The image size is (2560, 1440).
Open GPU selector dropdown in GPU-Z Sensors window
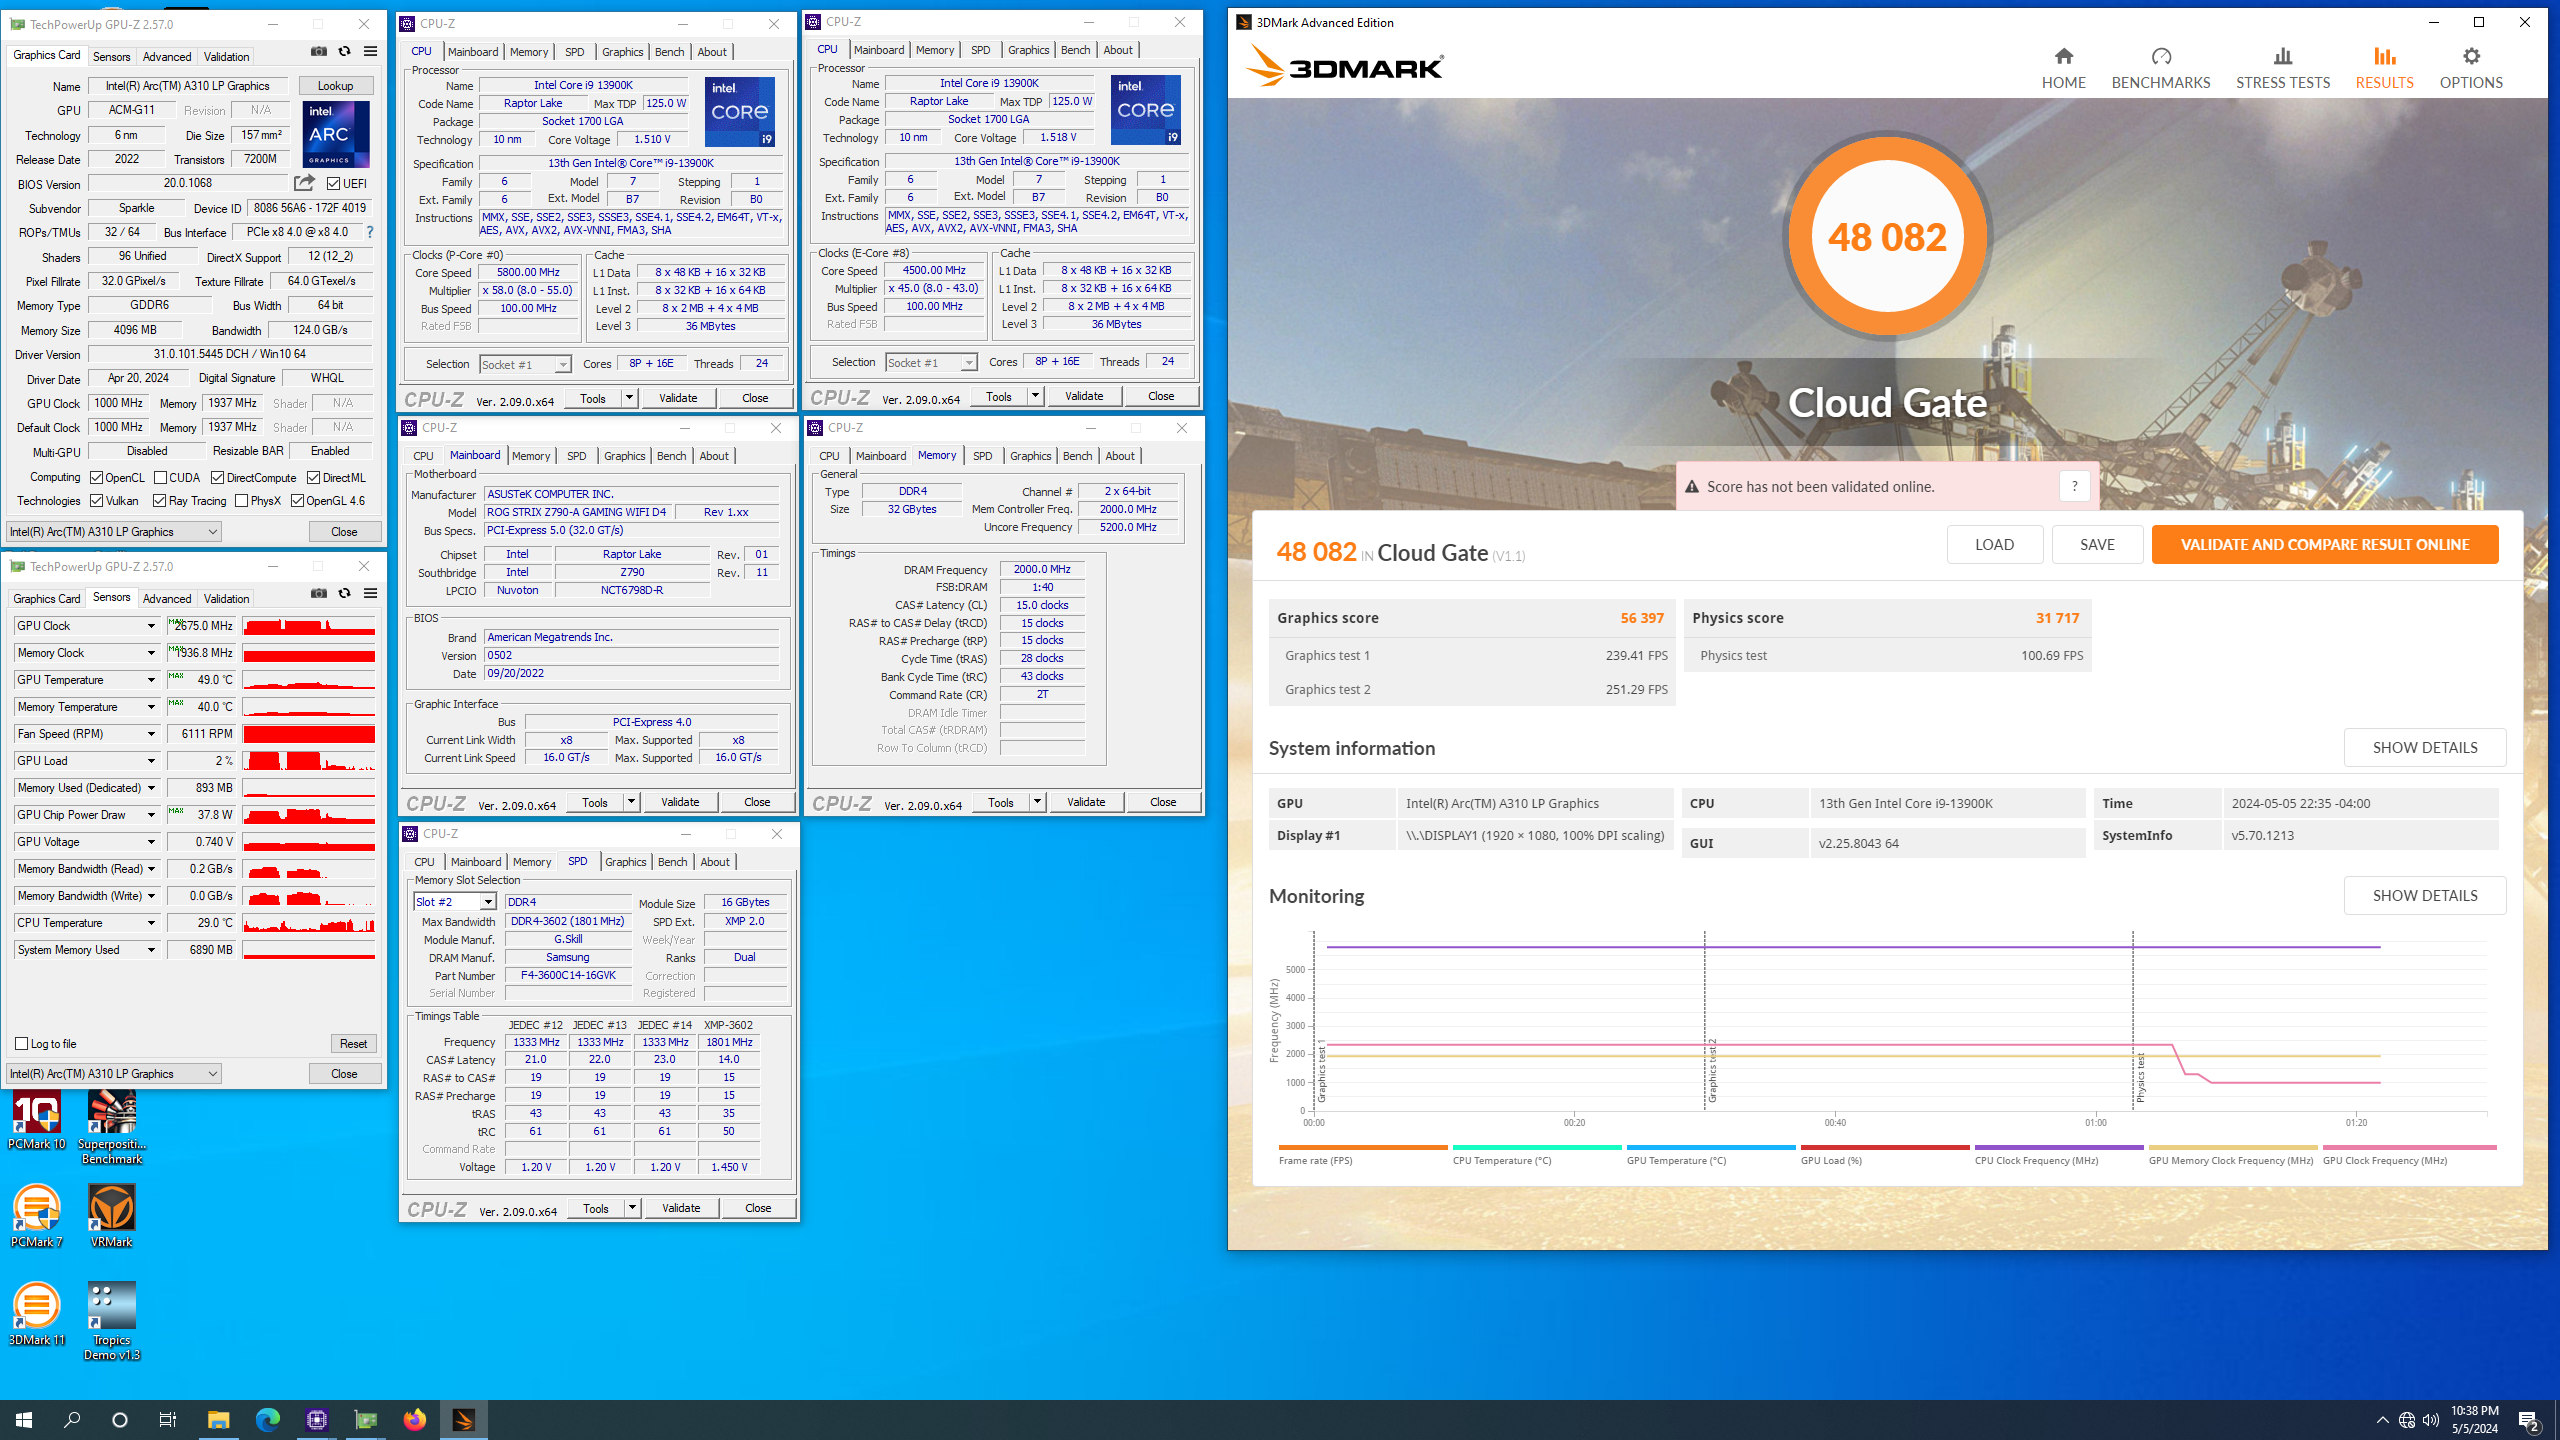pos(114,1074)
